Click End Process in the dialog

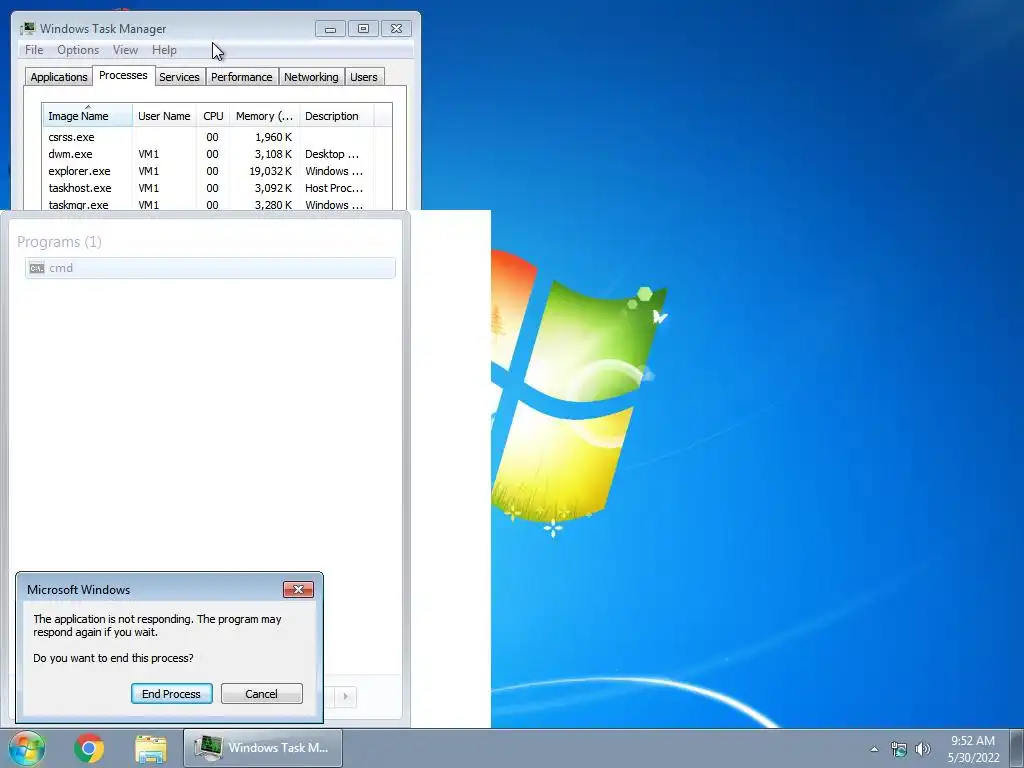click(171, 694)
